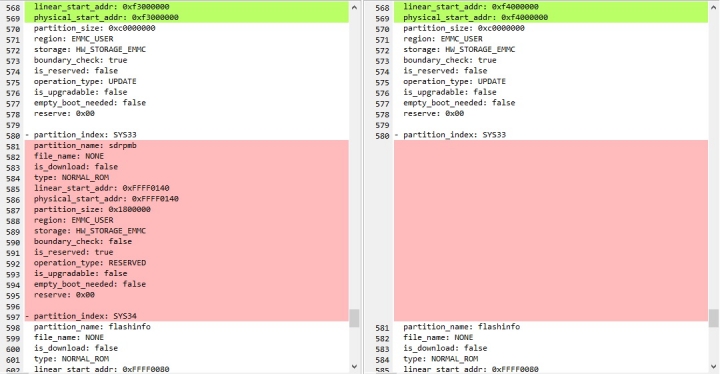Screen dimensions: 720x374
Task: Click 'partition_size: 0xc0000000' in right pane
Action: (464, 28)
